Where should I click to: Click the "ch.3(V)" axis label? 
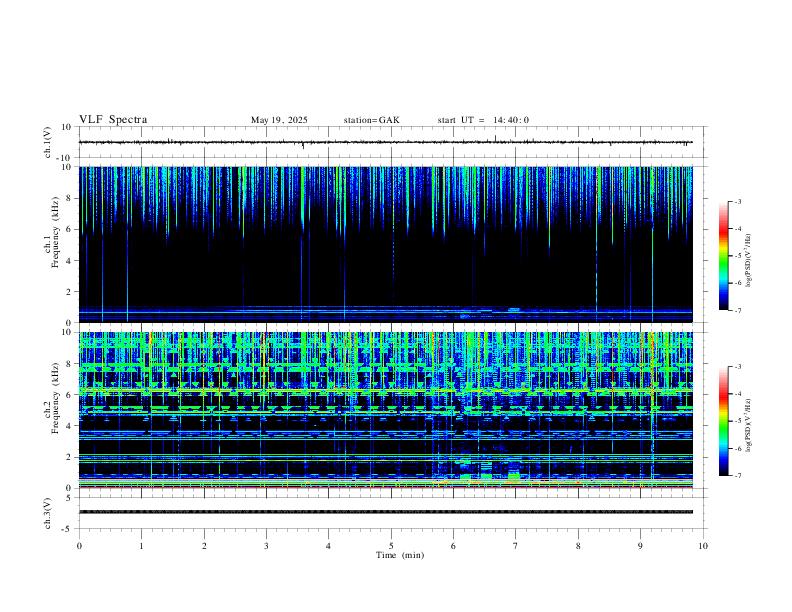[x=48, y=514]
